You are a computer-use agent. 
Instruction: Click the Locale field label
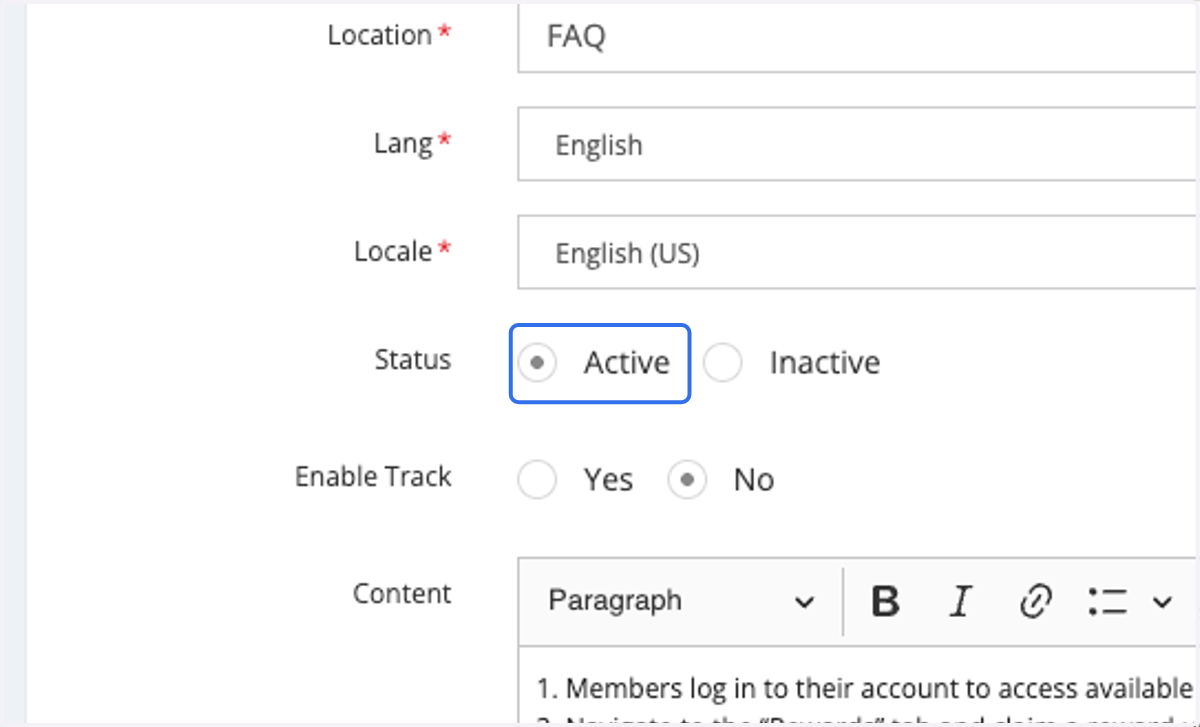(x=393, y=251)
